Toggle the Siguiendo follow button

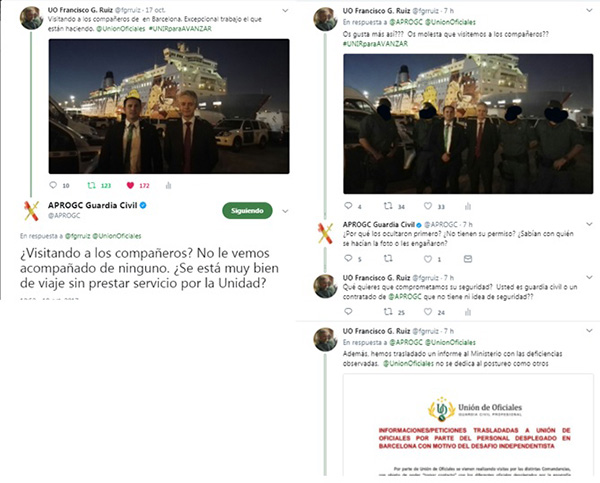(247, 211)
